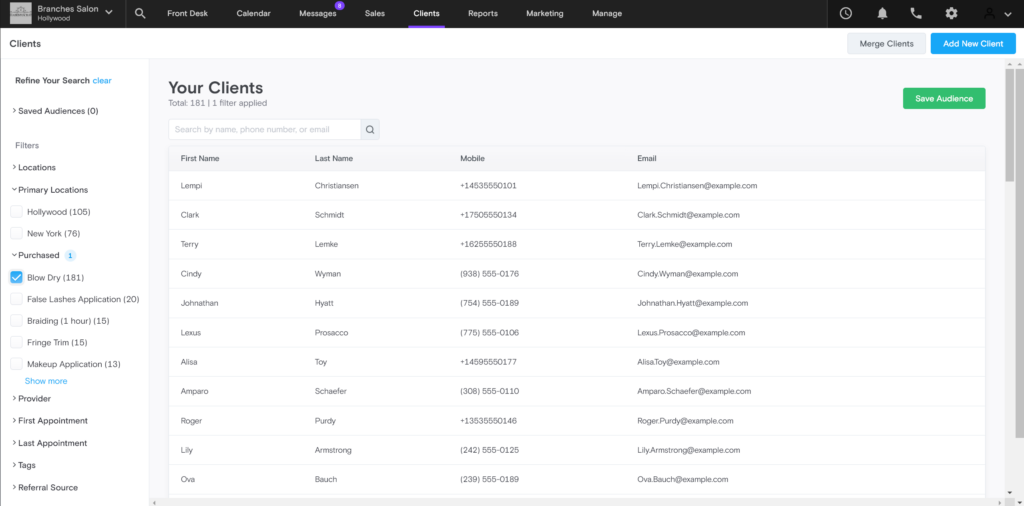The image size is (1024, 506).
Task: Expand the Saved Audiences section
Action: tap(57, 111)
